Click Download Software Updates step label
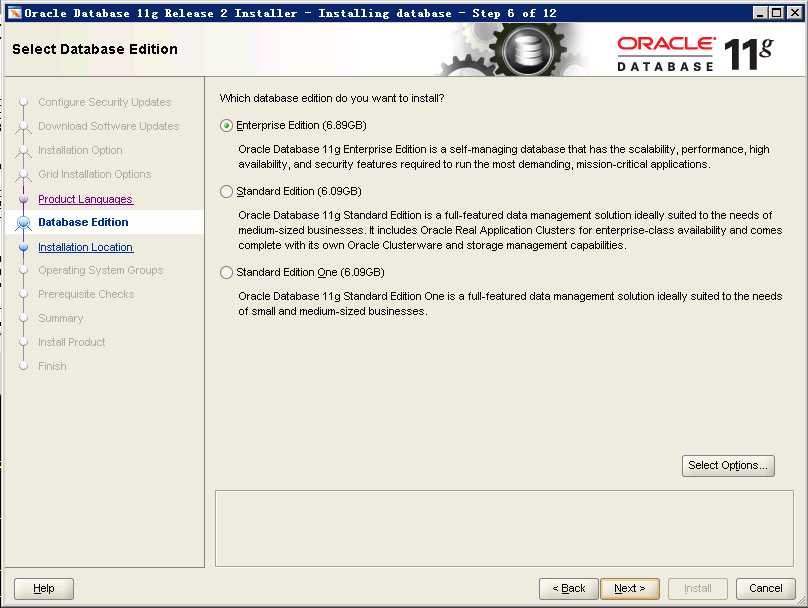This screenshot has height=608, width=808. click(x=109, y=126)
